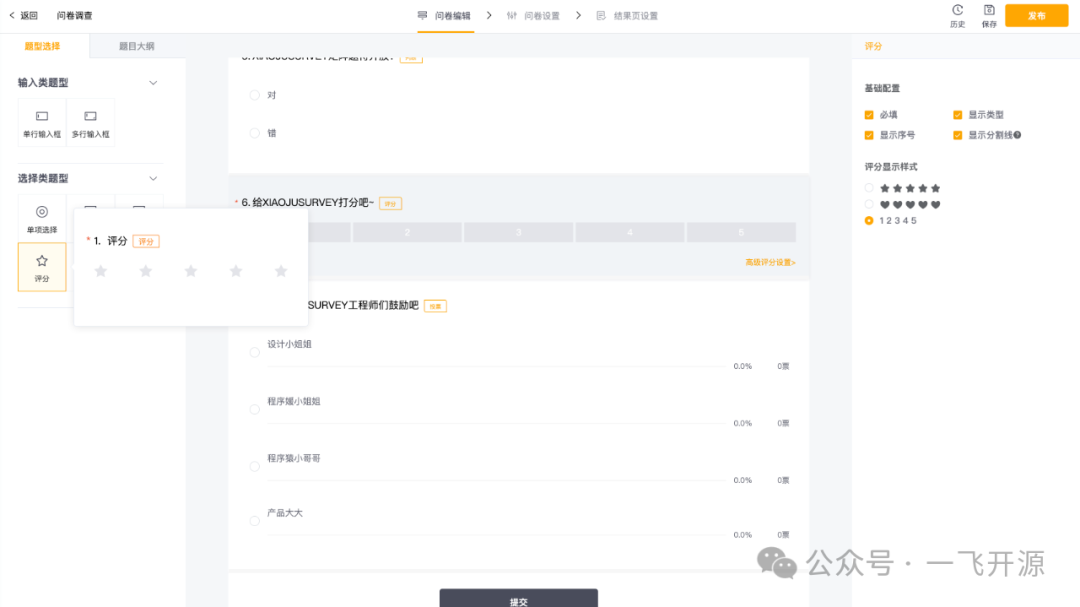Add a 多行输入框 question type
This screenshot has width=1080, height=607.
click(90, 123)
